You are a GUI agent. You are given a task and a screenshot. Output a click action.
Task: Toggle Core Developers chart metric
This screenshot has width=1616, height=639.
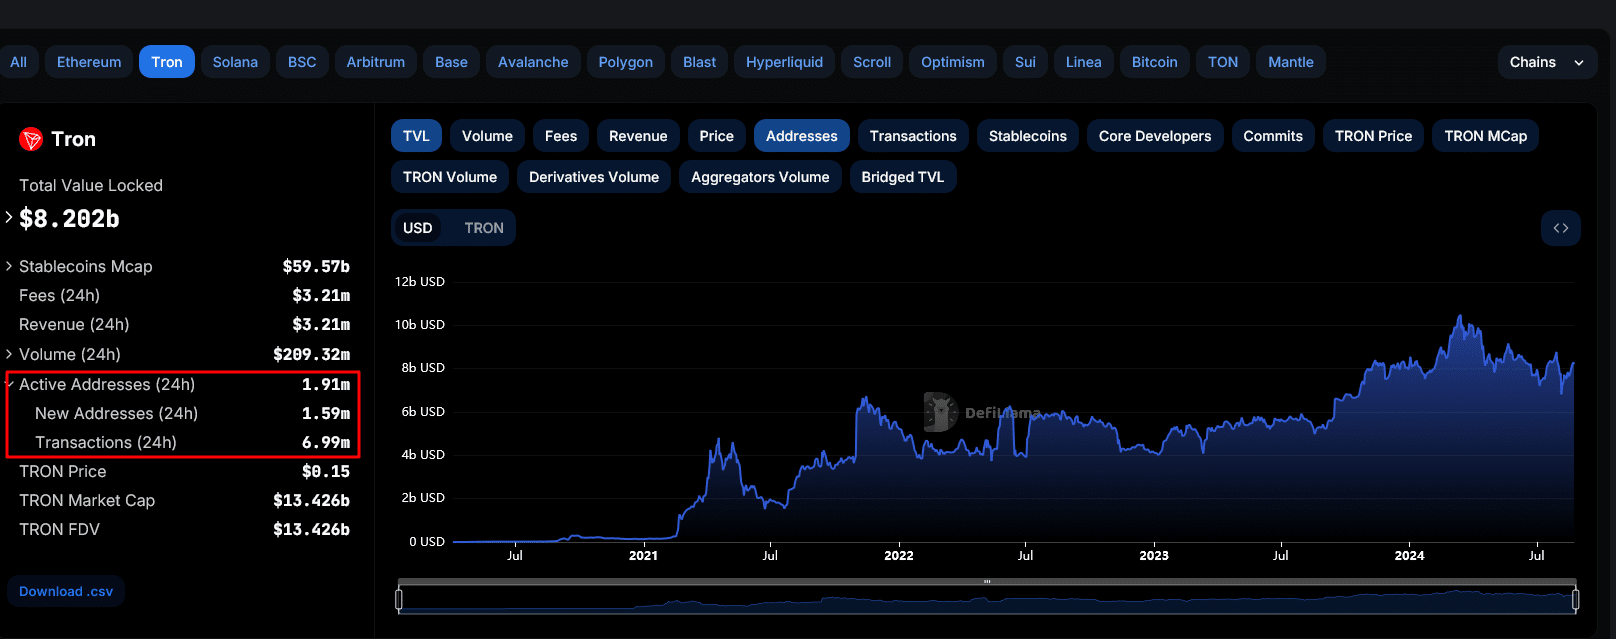(1155, 136)
